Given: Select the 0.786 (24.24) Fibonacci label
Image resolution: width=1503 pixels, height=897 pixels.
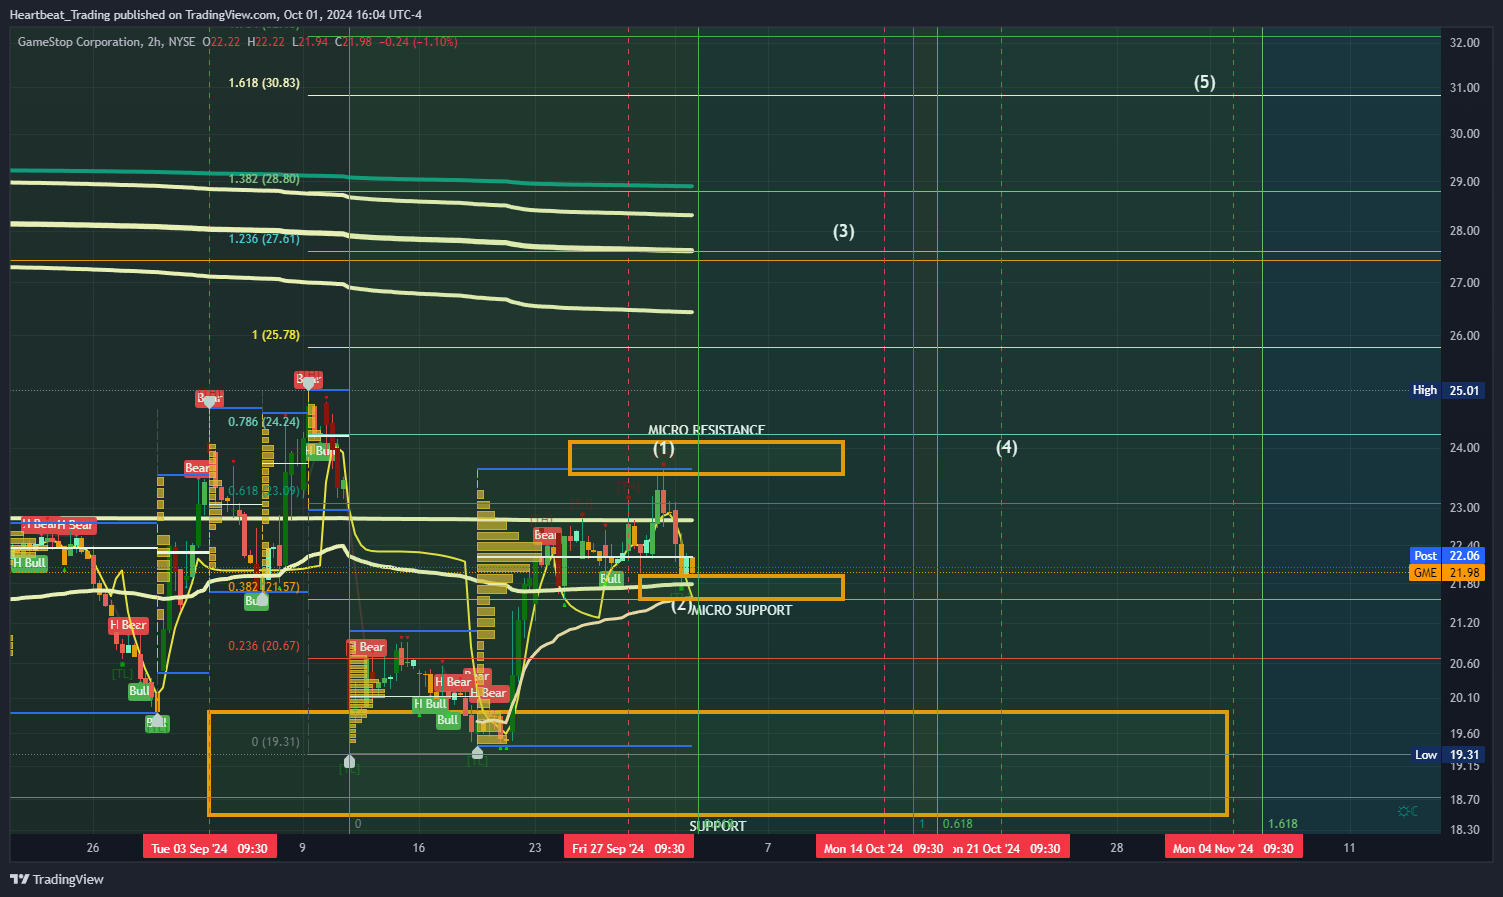Looking at the screenshot, I should tap(264, 422).
